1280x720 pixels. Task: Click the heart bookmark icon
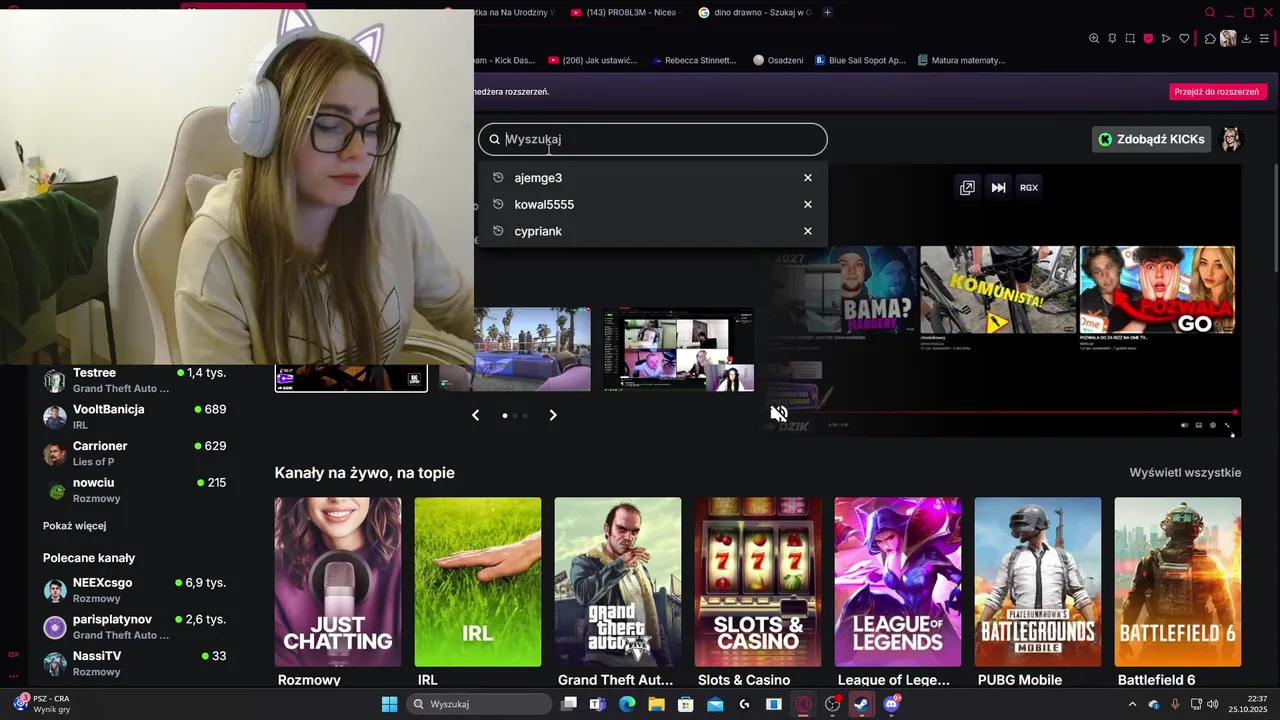pos(1184,38)
